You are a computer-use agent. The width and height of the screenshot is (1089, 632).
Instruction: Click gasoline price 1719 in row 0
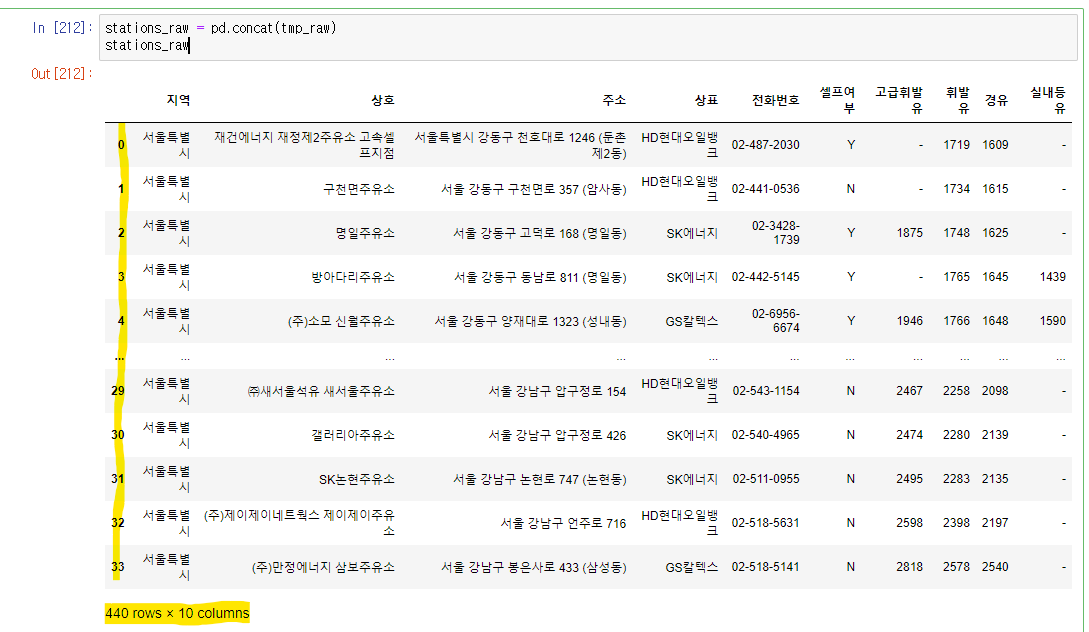click(956, 145)
